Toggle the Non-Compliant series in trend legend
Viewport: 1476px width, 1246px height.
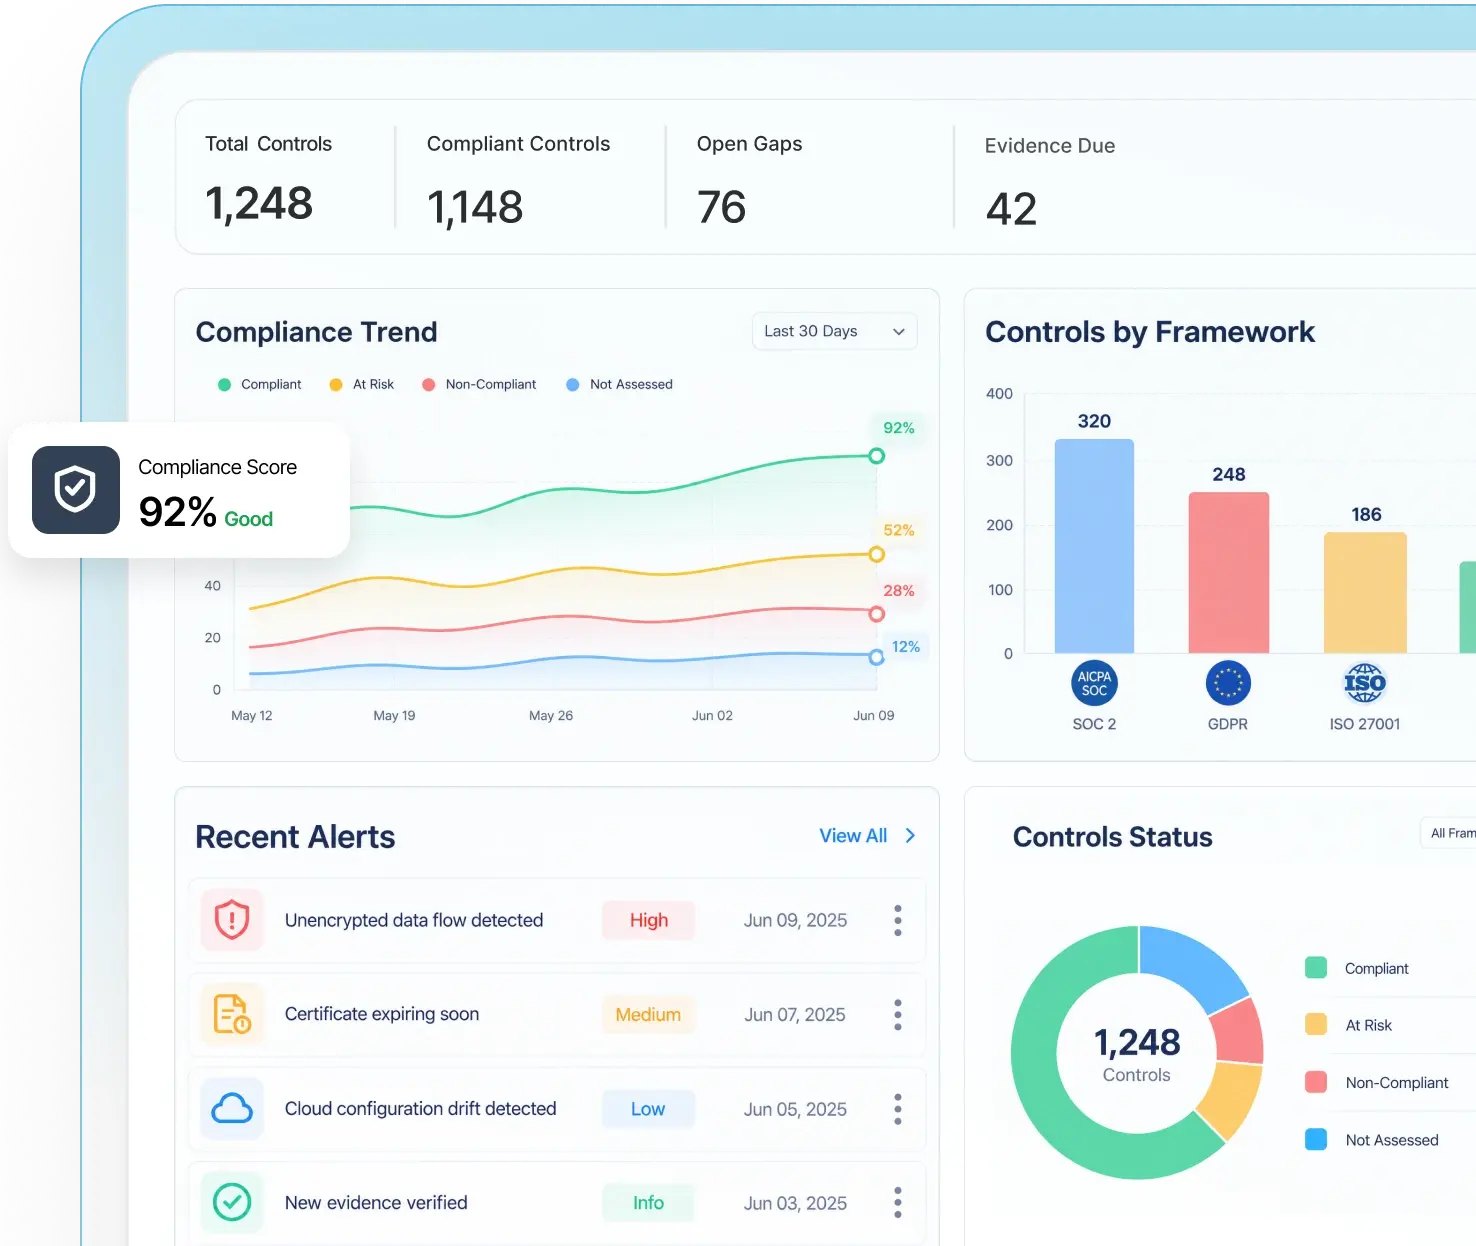coord(479,385)
